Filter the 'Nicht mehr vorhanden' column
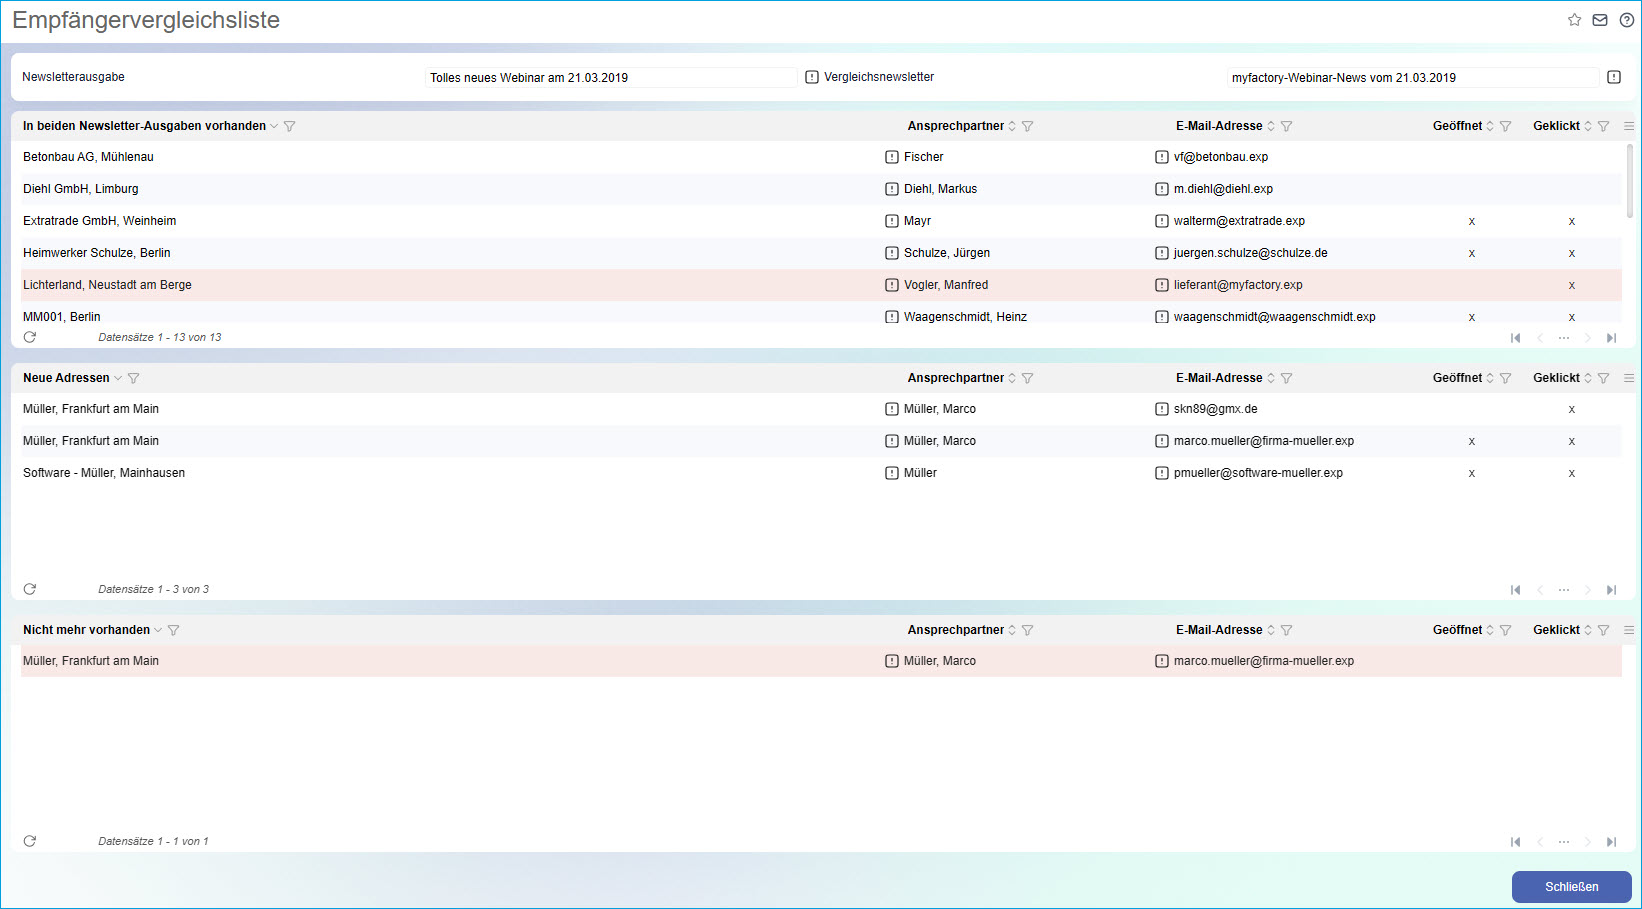 174,630
